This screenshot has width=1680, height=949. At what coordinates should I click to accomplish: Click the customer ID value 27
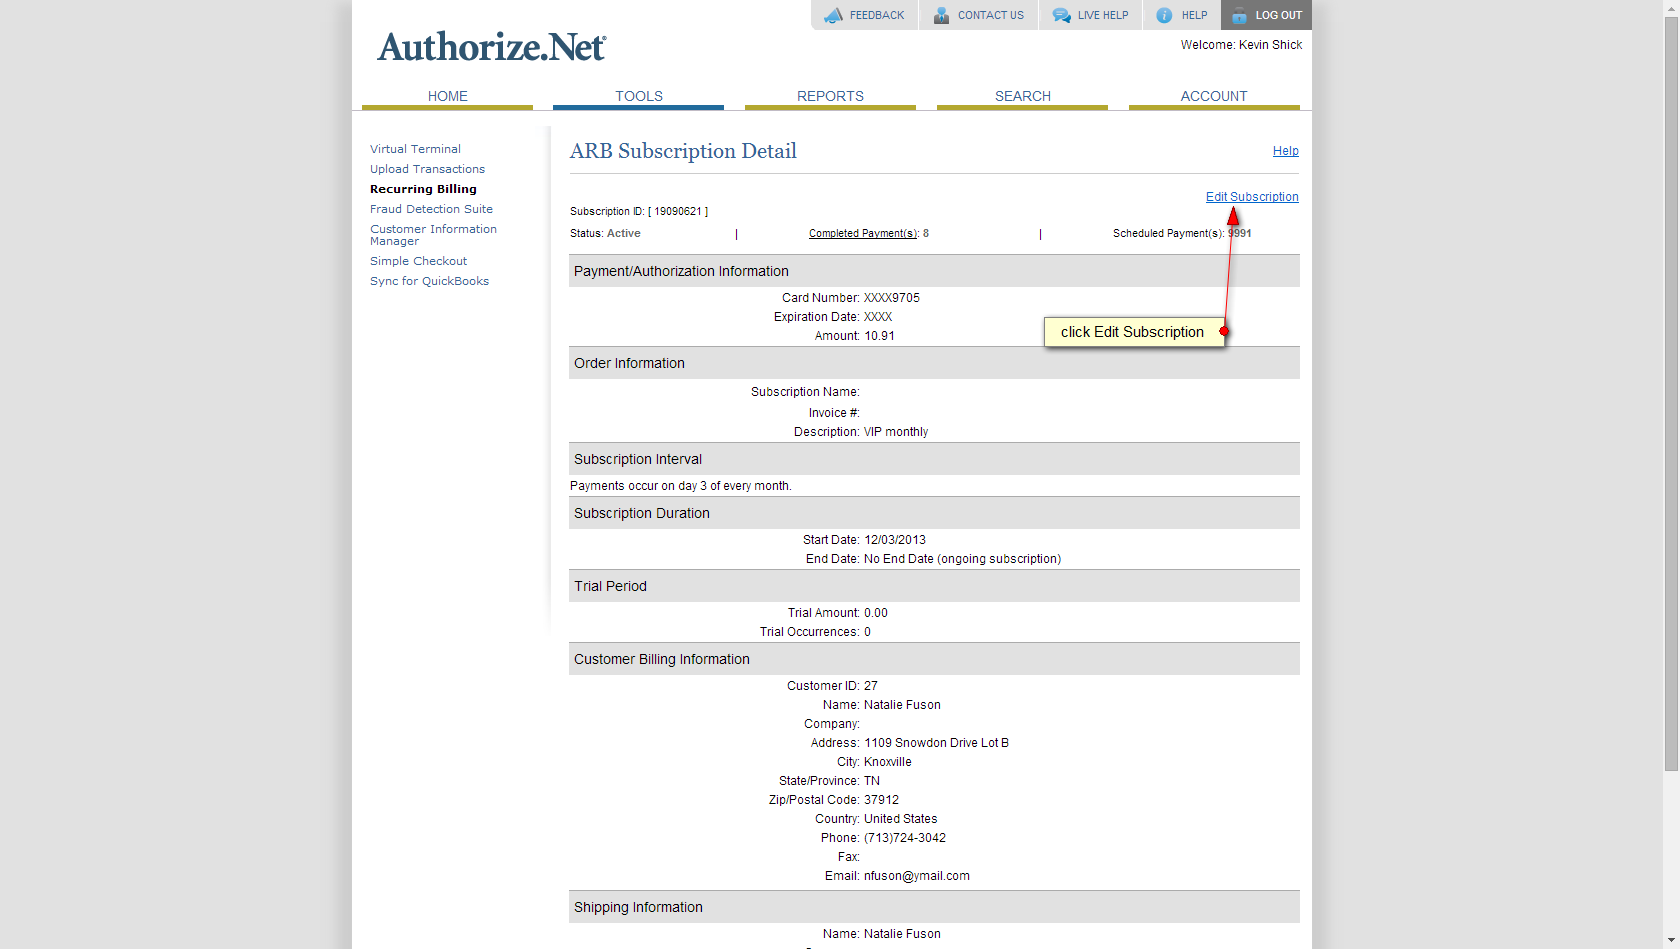[871, 686]
